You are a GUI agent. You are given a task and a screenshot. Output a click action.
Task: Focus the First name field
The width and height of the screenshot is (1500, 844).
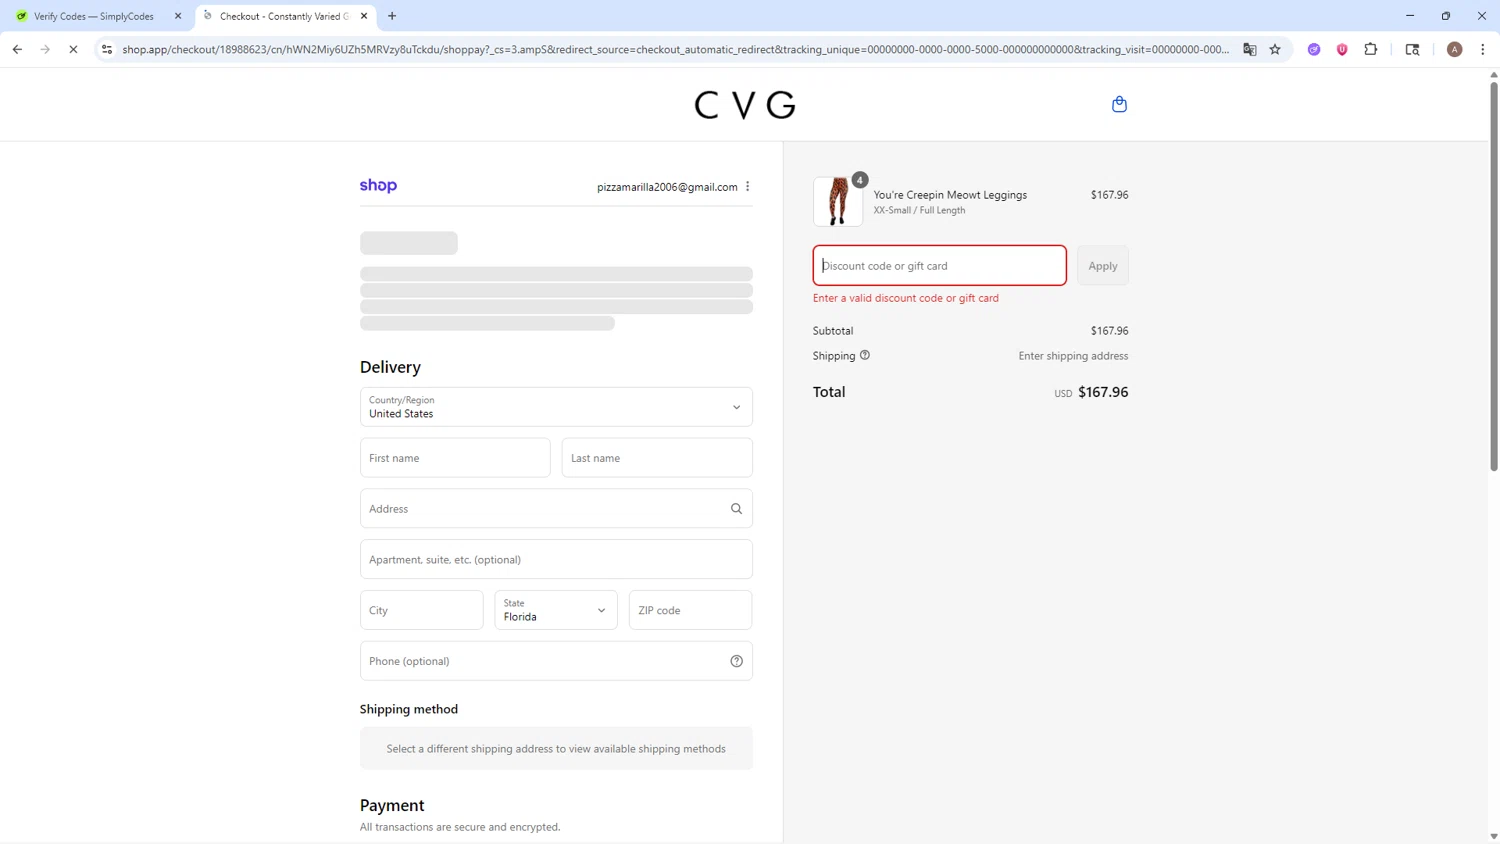[x=455, y=458]
